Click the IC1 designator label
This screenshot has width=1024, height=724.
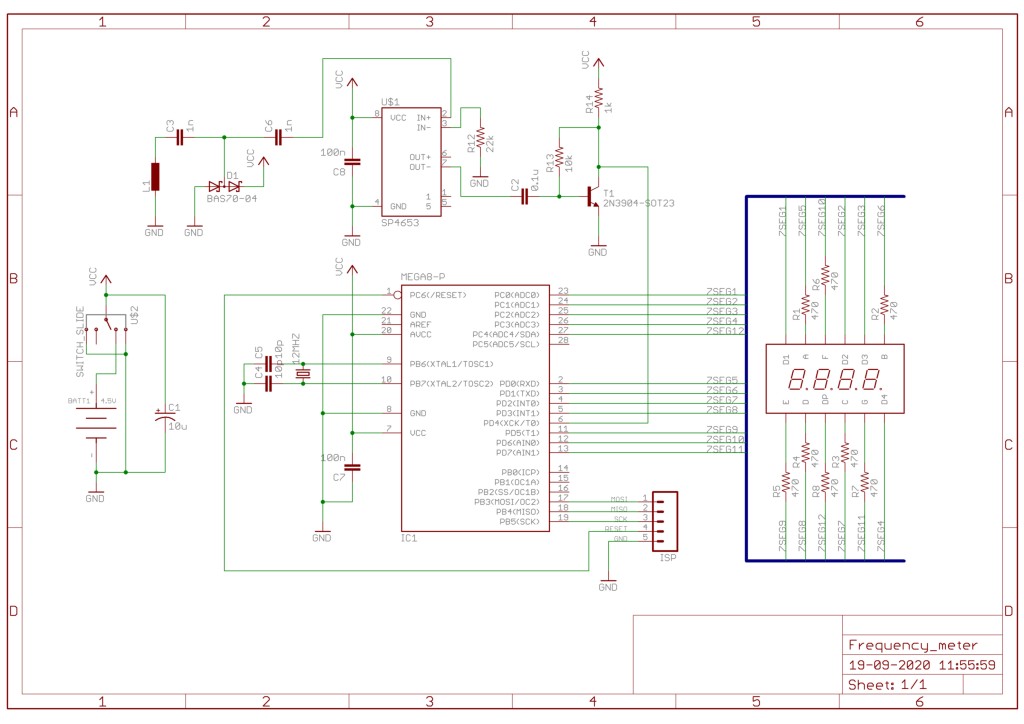click(409, 539)
